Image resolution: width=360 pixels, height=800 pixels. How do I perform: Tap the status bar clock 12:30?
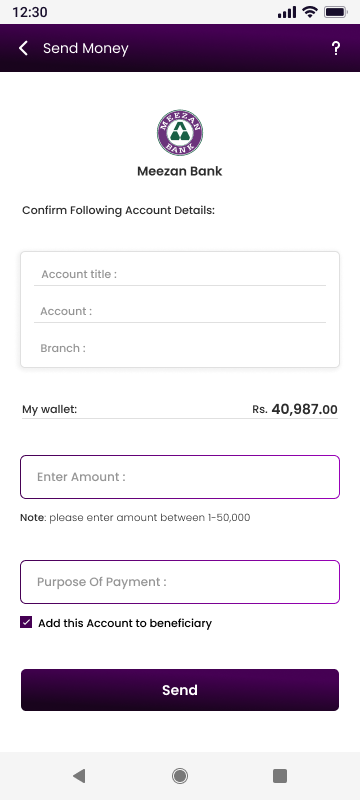pos(30,12)
